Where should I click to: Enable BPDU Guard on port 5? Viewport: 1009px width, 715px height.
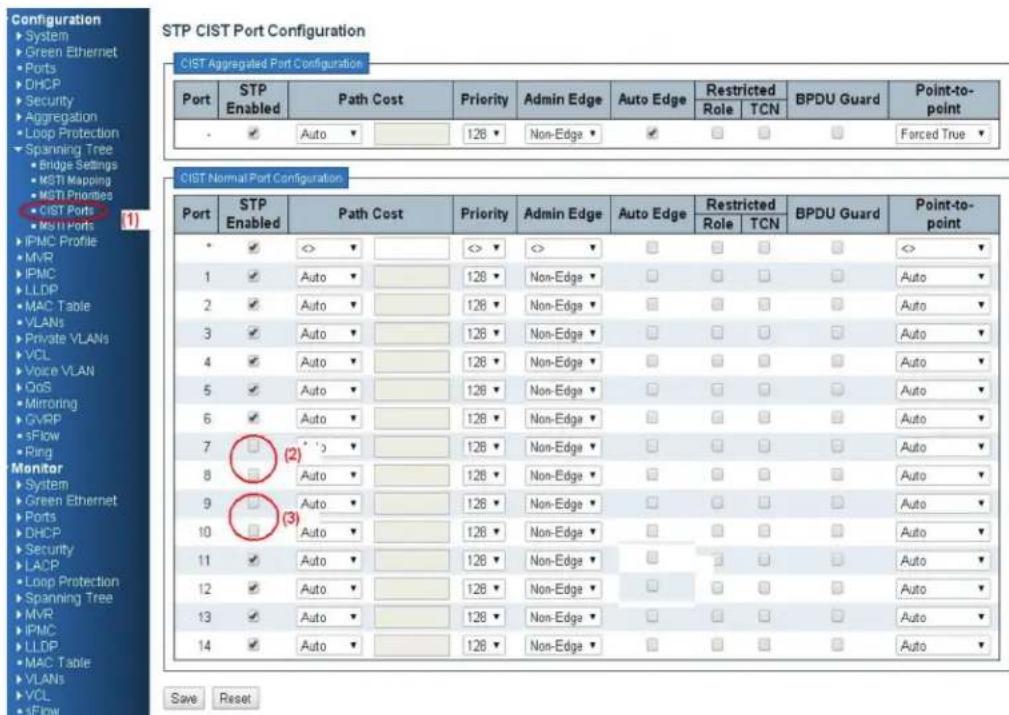837,389
